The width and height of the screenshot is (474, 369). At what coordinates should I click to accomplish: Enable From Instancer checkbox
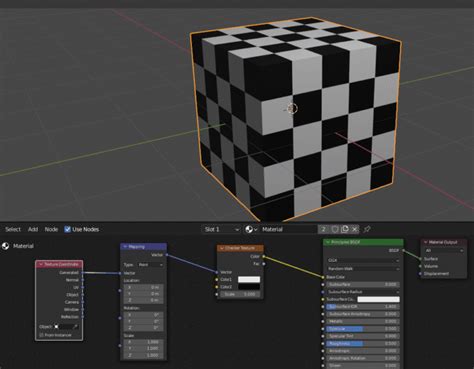pyautogui.click(x=42, y=335)
